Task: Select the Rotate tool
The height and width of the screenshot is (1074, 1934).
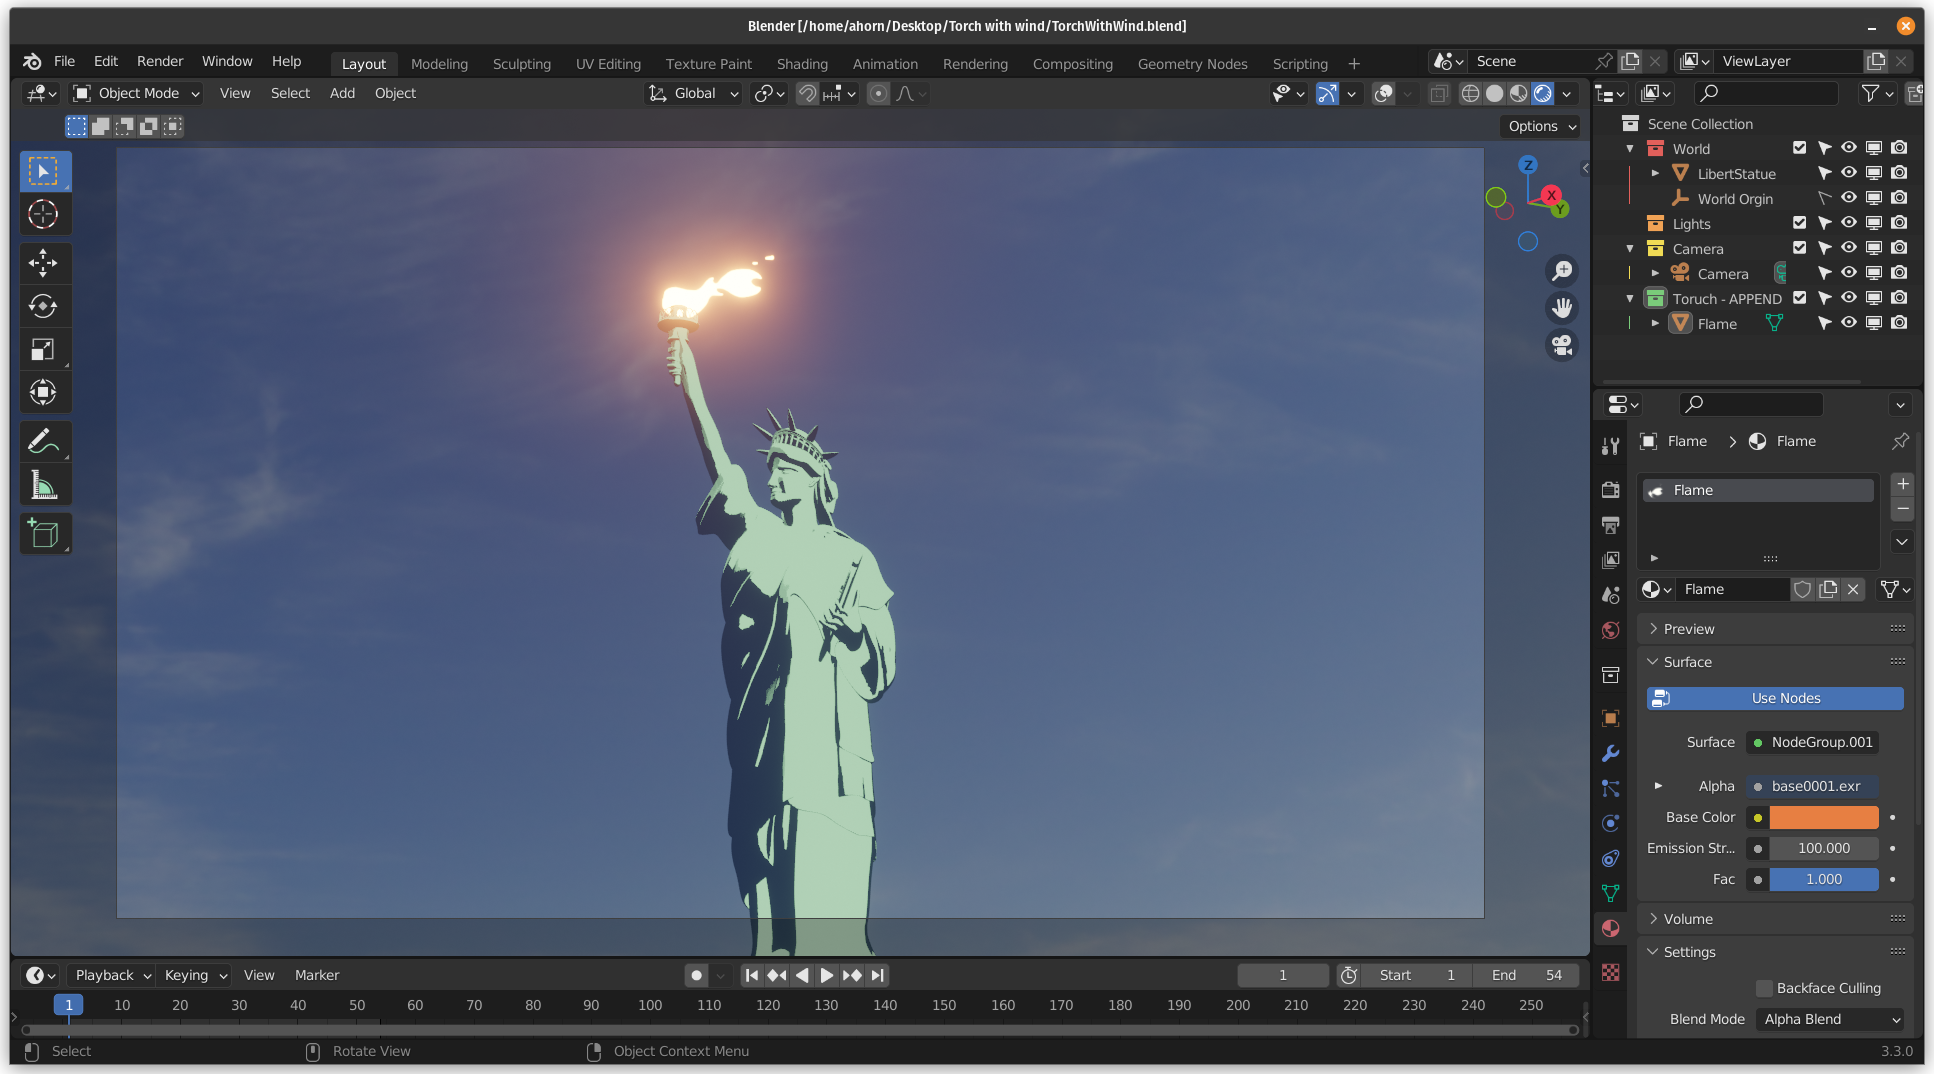Action: [45, 306]
